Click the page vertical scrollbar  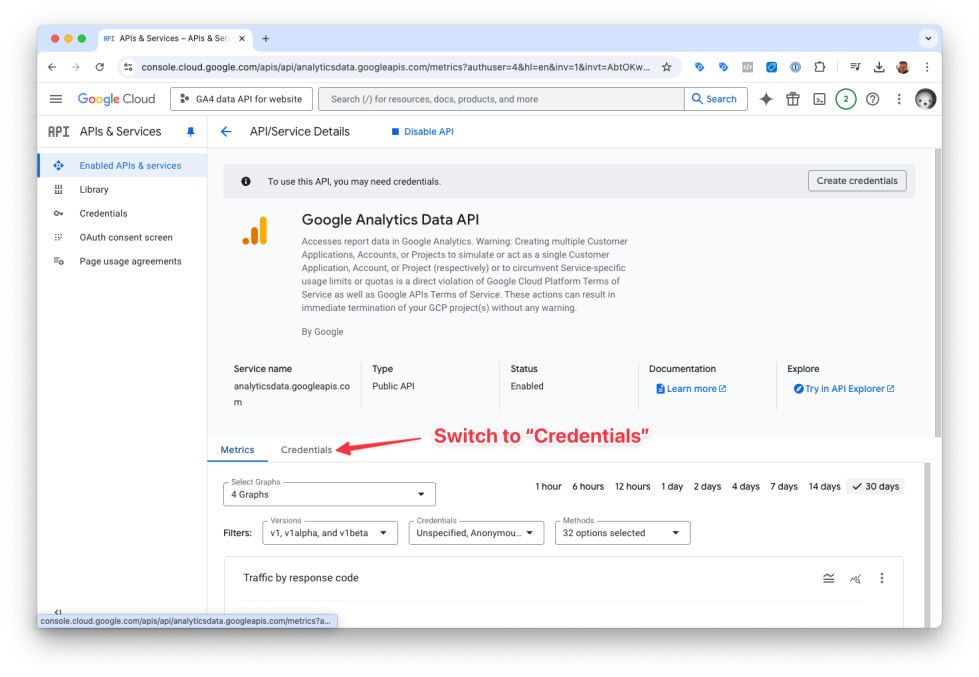pos(937,292)
